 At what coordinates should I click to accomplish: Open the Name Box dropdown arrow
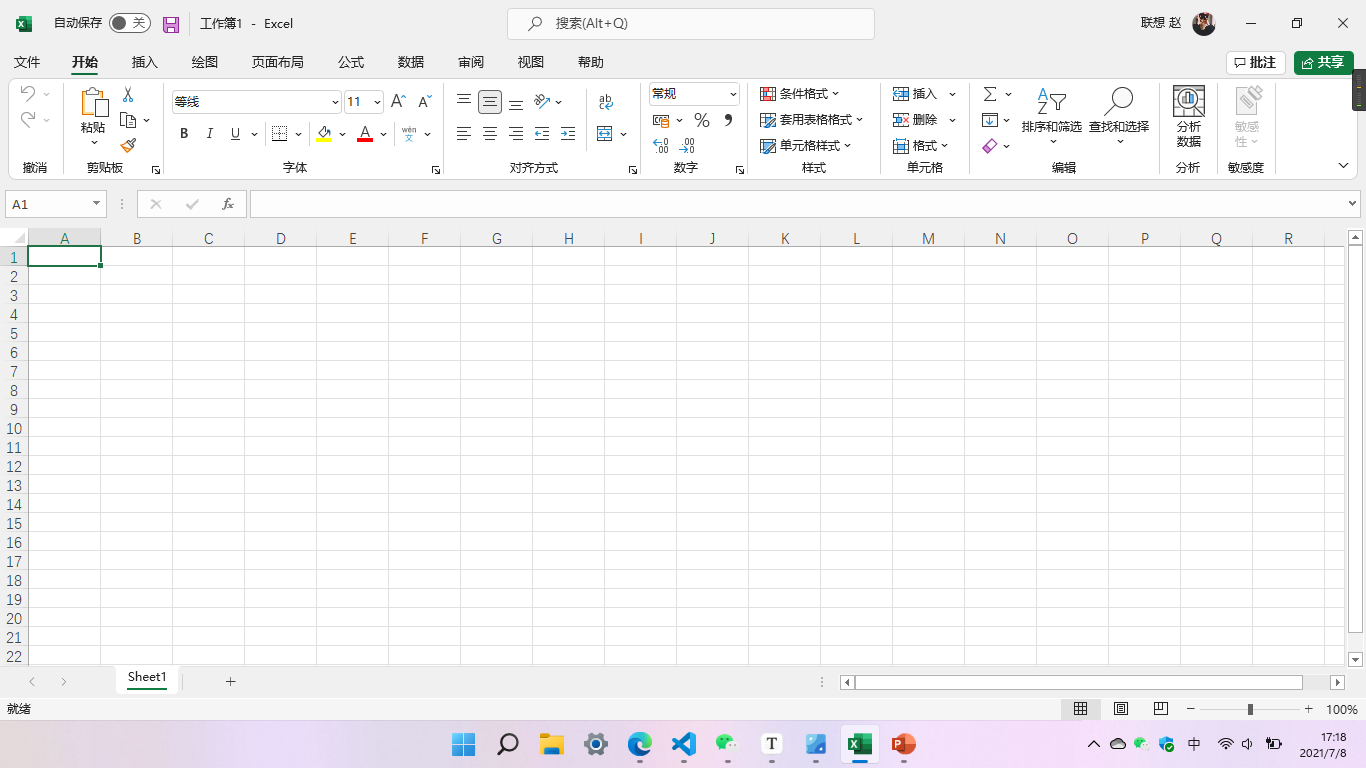pos(97,204)
